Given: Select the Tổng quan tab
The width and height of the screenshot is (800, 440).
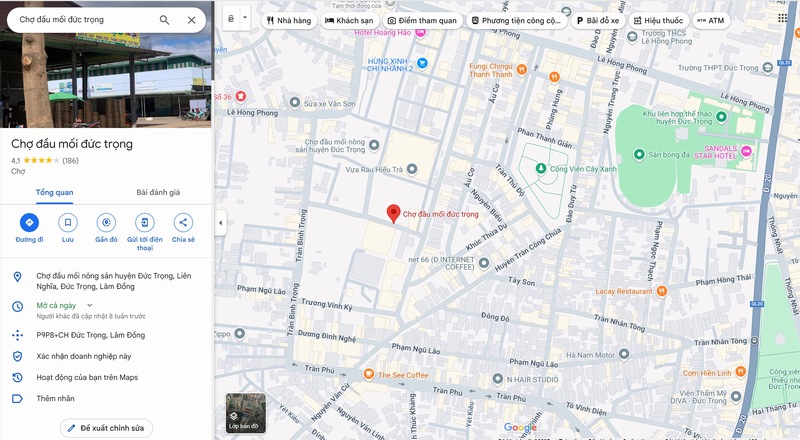Looking at the screenshot, I should [x=54, y=192].
